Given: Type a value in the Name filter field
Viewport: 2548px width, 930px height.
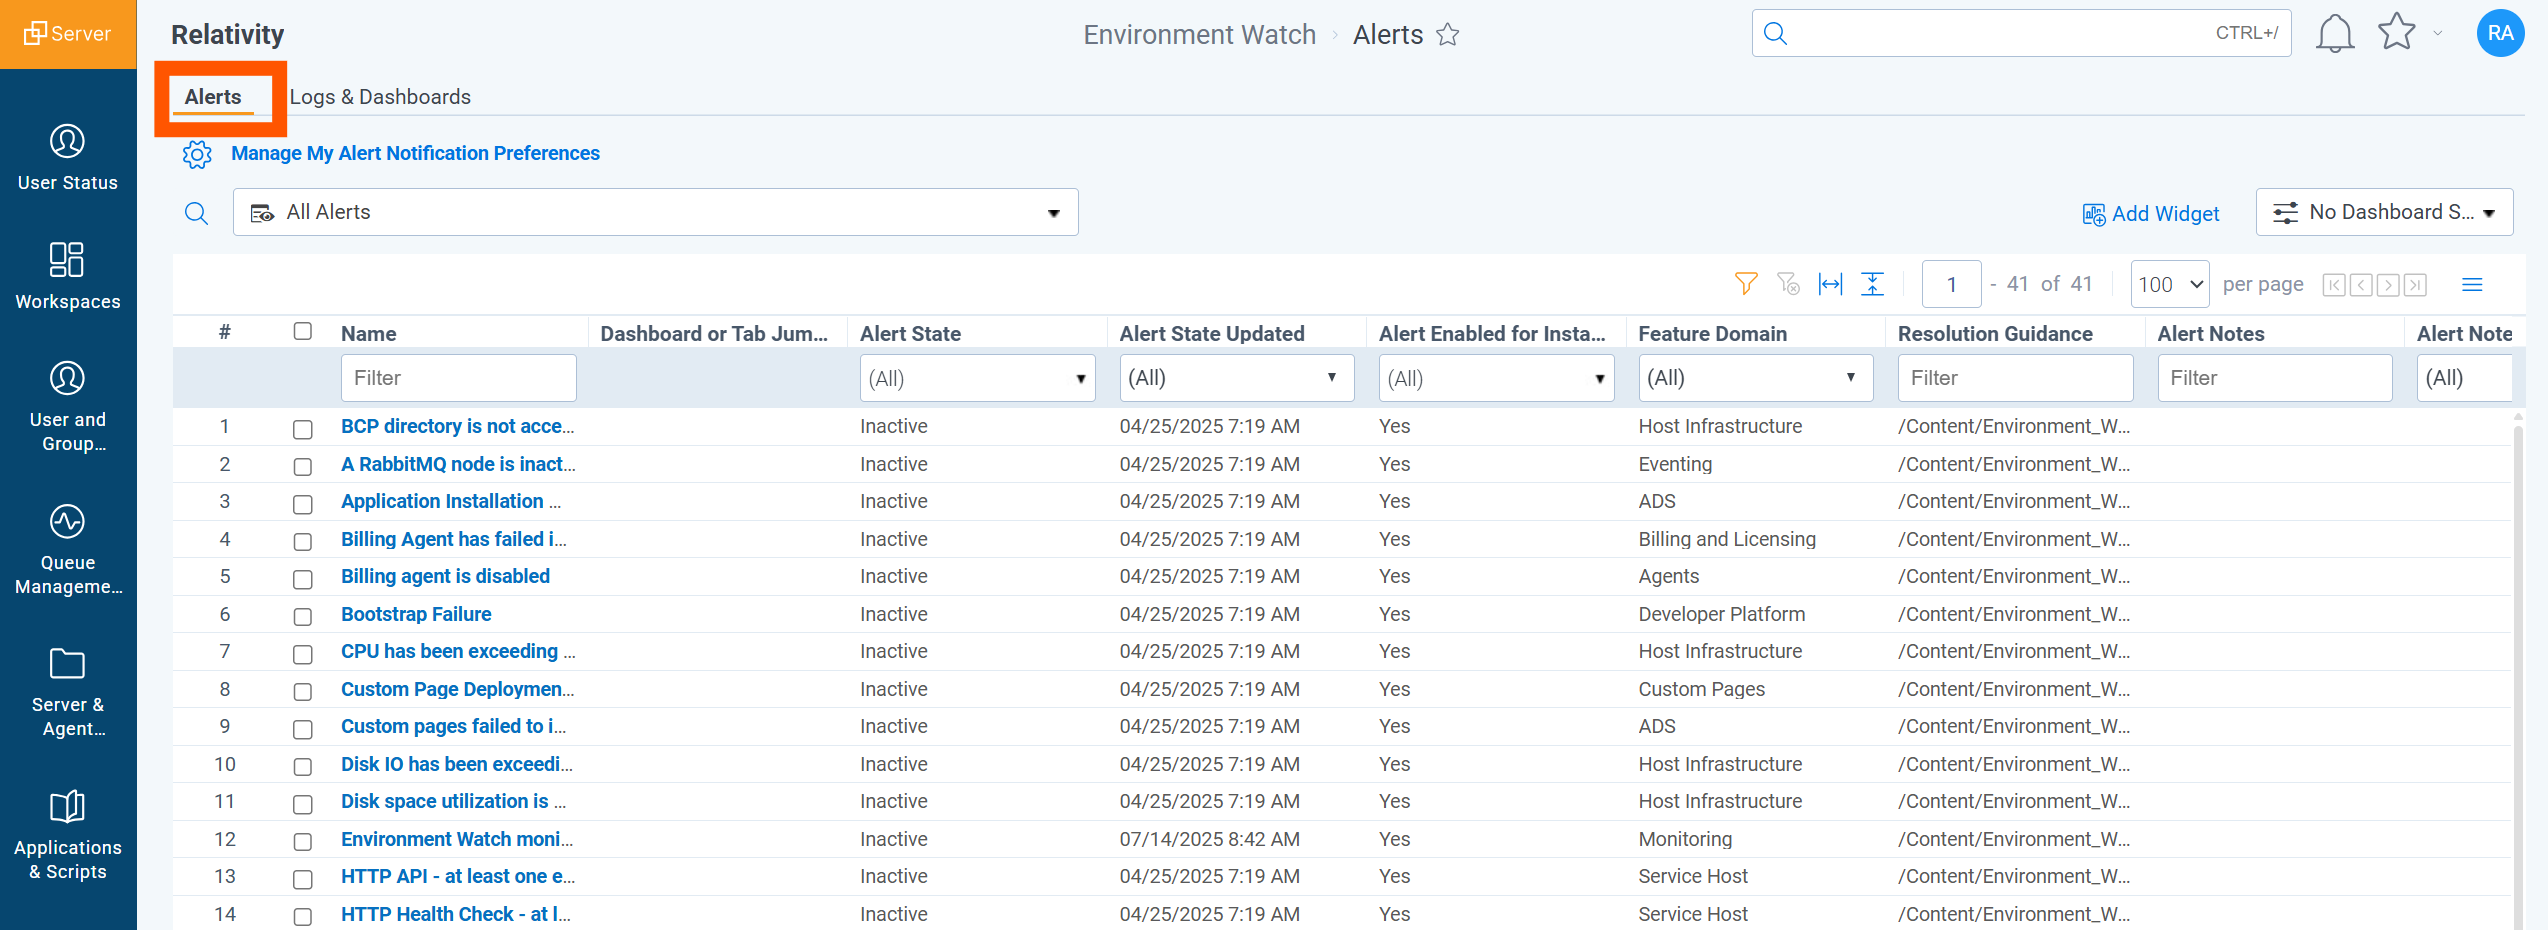Looking at the screenshot, I should tap(457, 378).
